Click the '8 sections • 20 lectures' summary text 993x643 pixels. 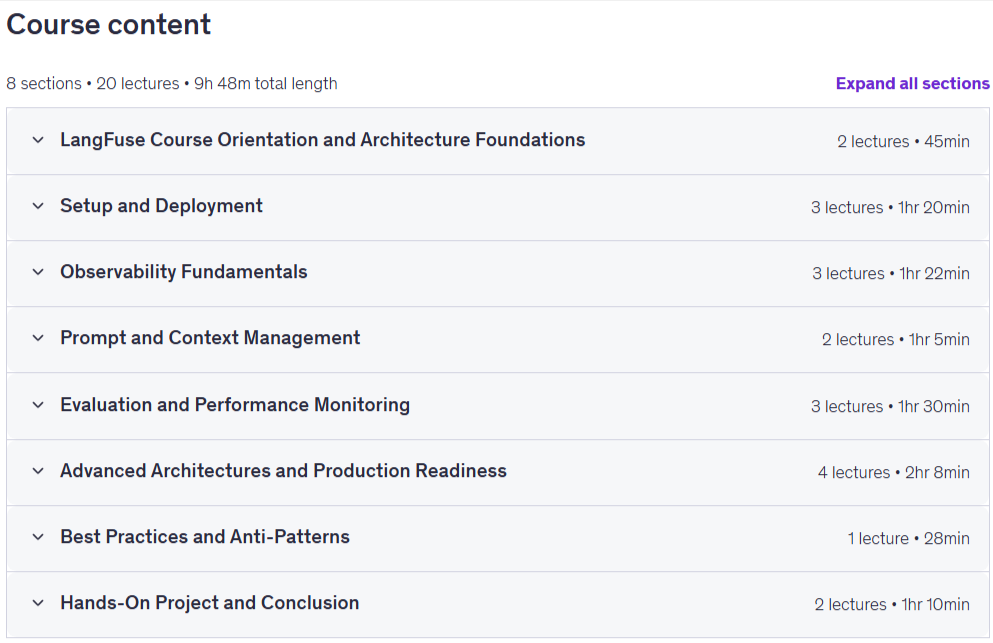click(92, 84)
